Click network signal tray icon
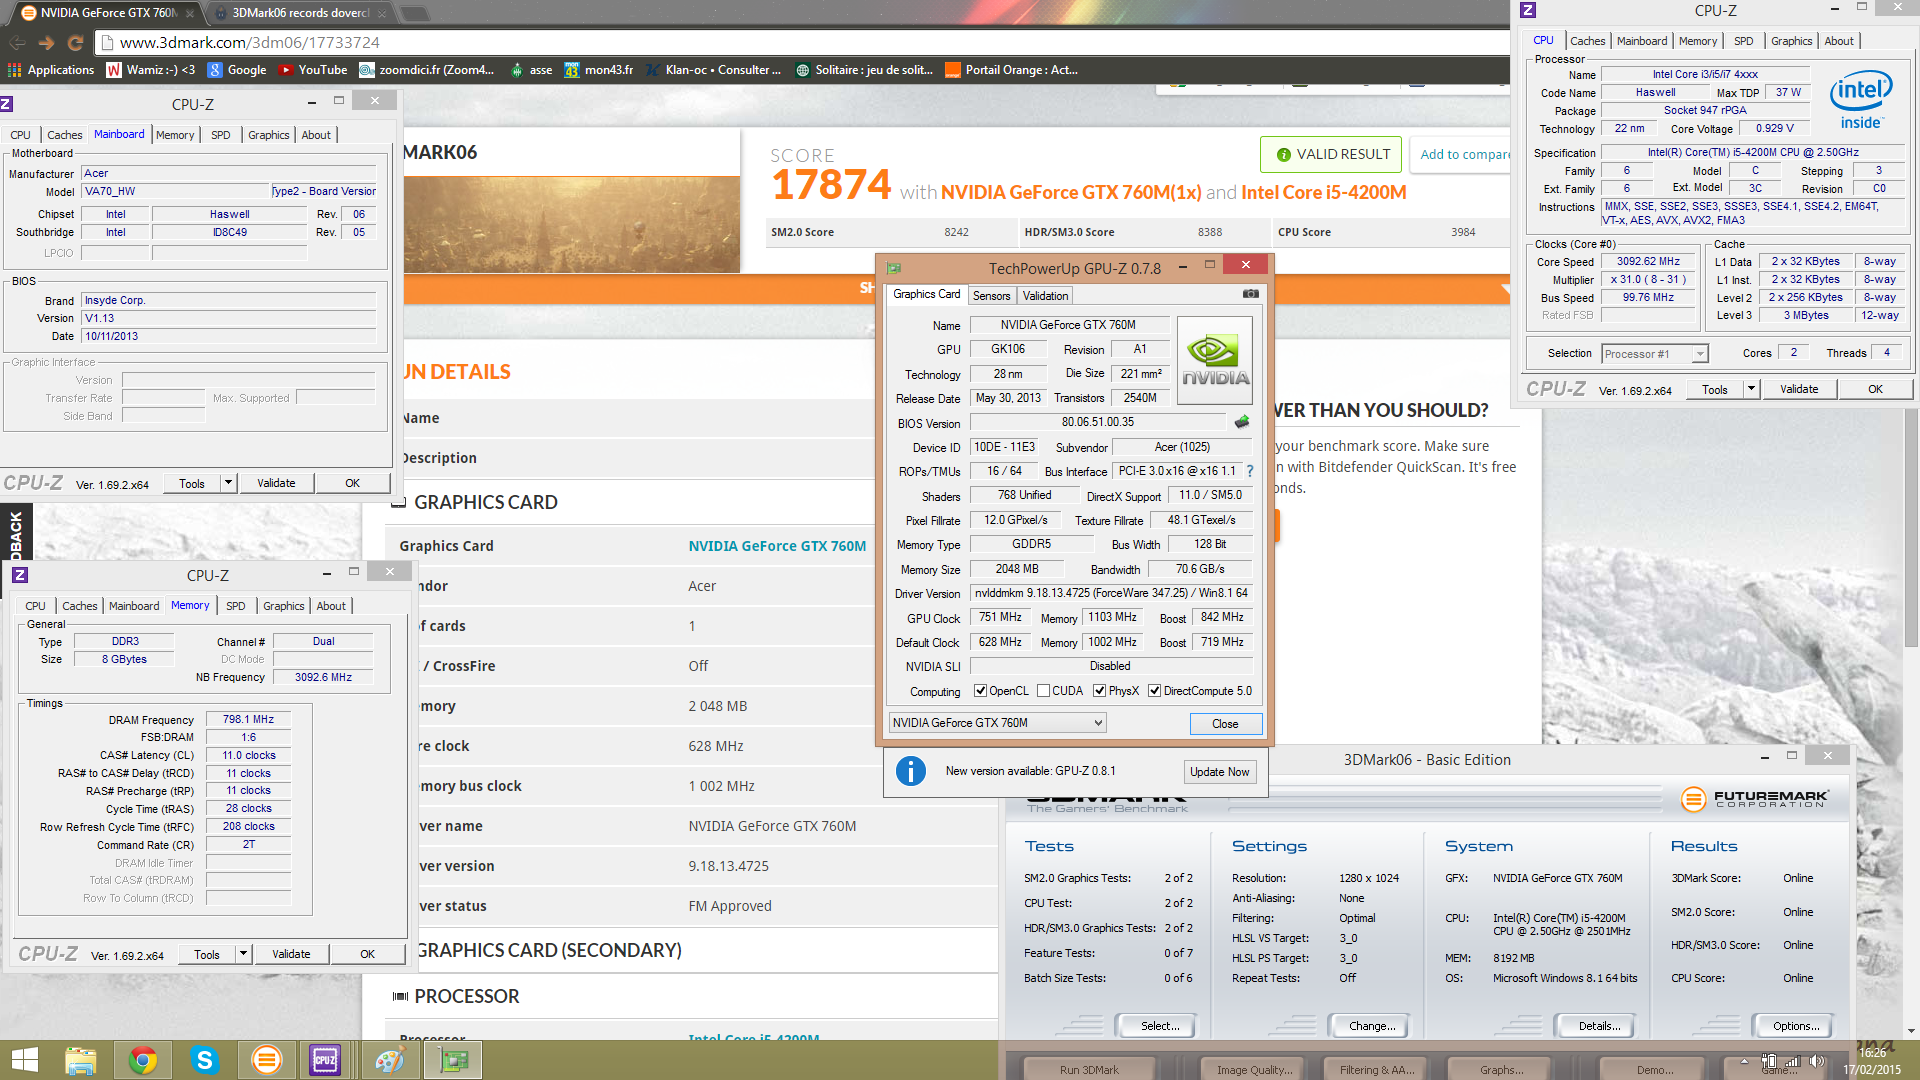This screenshot has width=1920, height=1080. 1793,1061
